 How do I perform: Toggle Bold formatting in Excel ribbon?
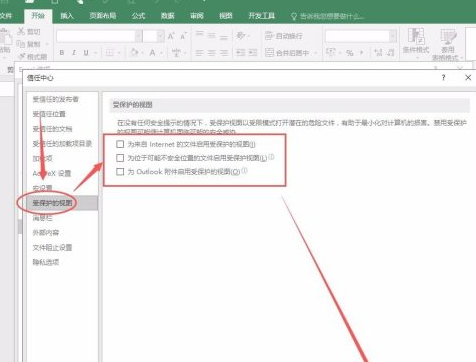(x=62, y=53)
